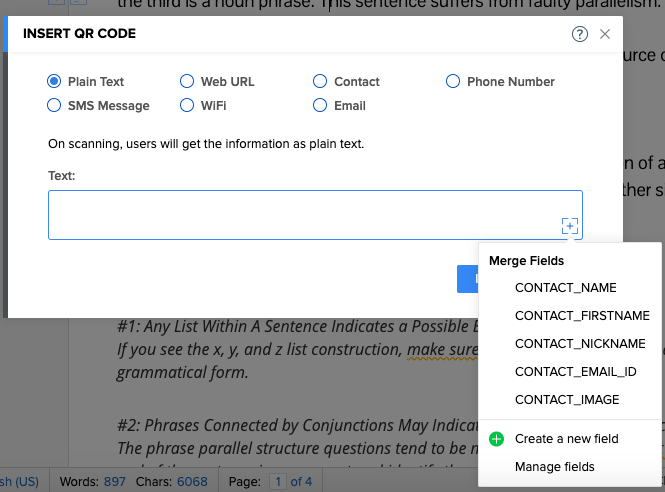Choose SMS Message as QR type
Image resolution: width=665 pixels, height=492 pixels.
55,105
